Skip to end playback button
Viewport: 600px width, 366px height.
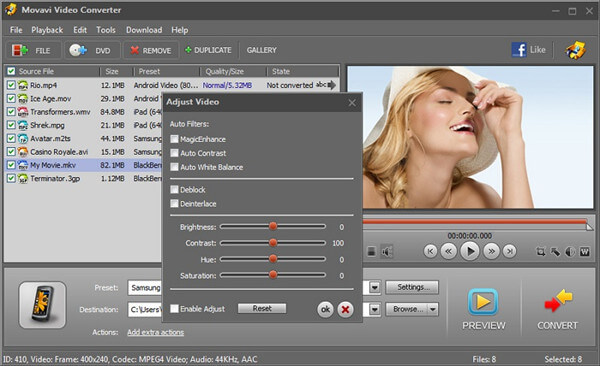click(x=509, y=252)
